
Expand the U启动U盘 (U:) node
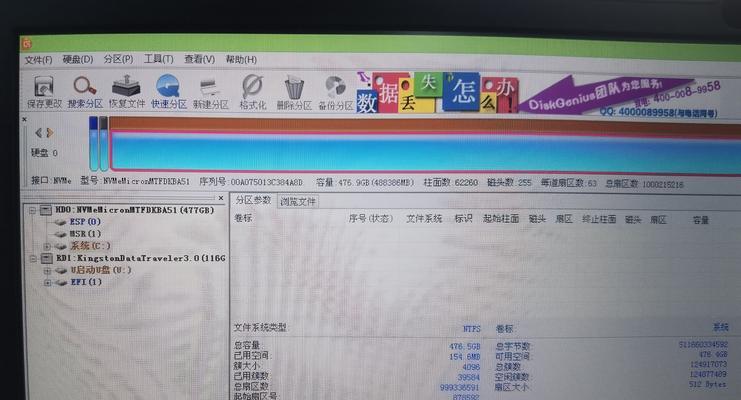[47, 271]
